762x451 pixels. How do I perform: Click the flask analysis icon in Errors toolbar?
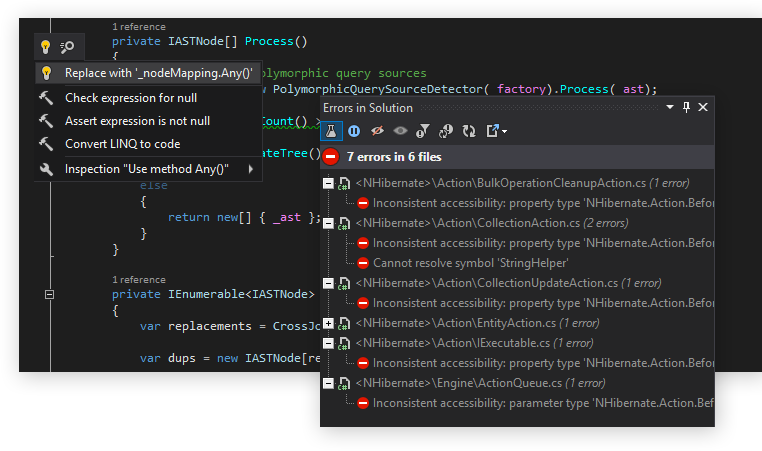pos(332,130)
